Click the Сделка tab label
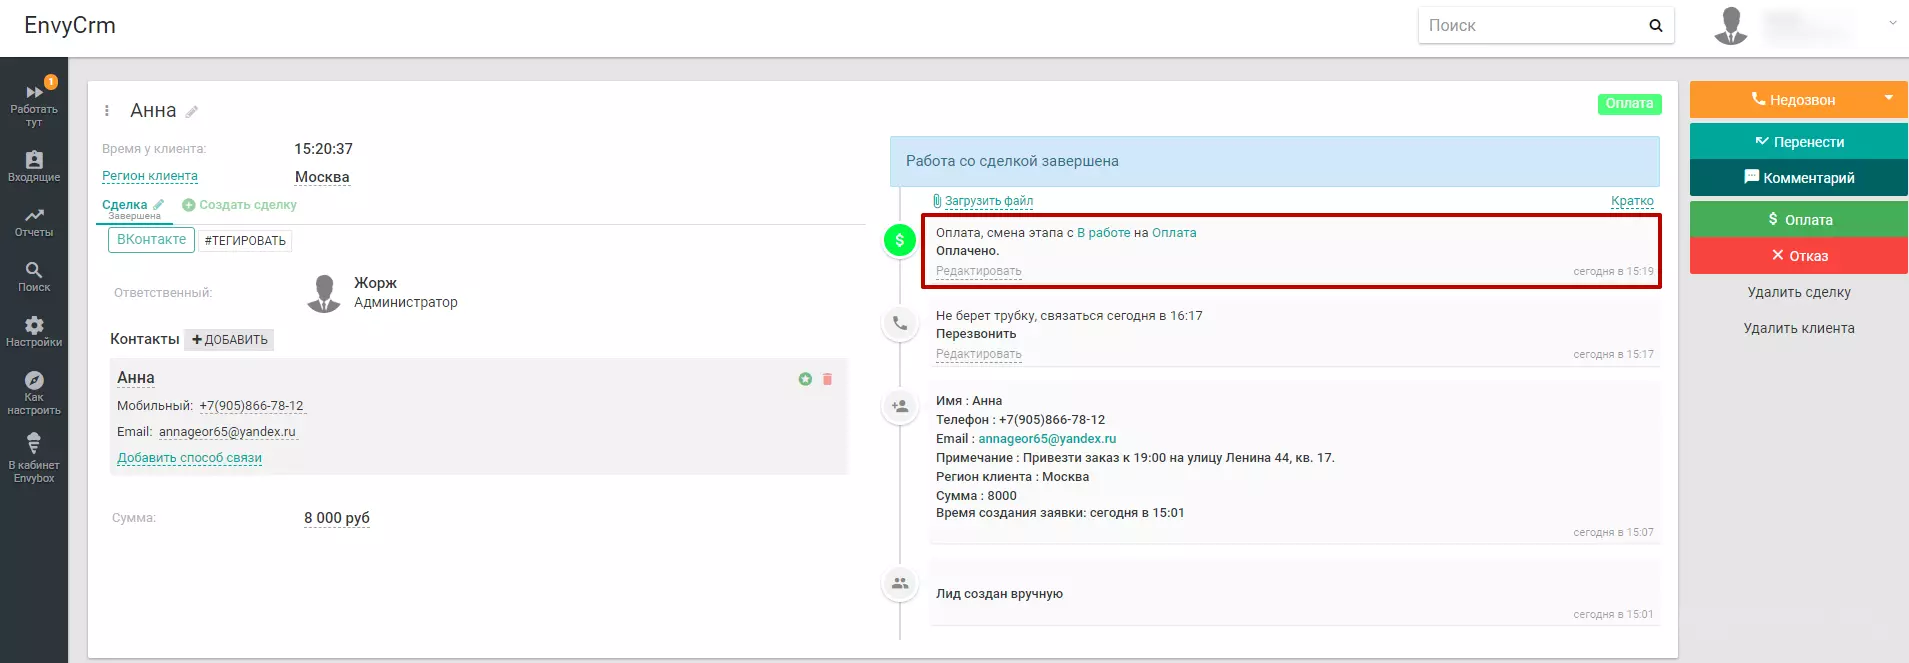This screenshot has width=1909, height=663. click(124, 204)
